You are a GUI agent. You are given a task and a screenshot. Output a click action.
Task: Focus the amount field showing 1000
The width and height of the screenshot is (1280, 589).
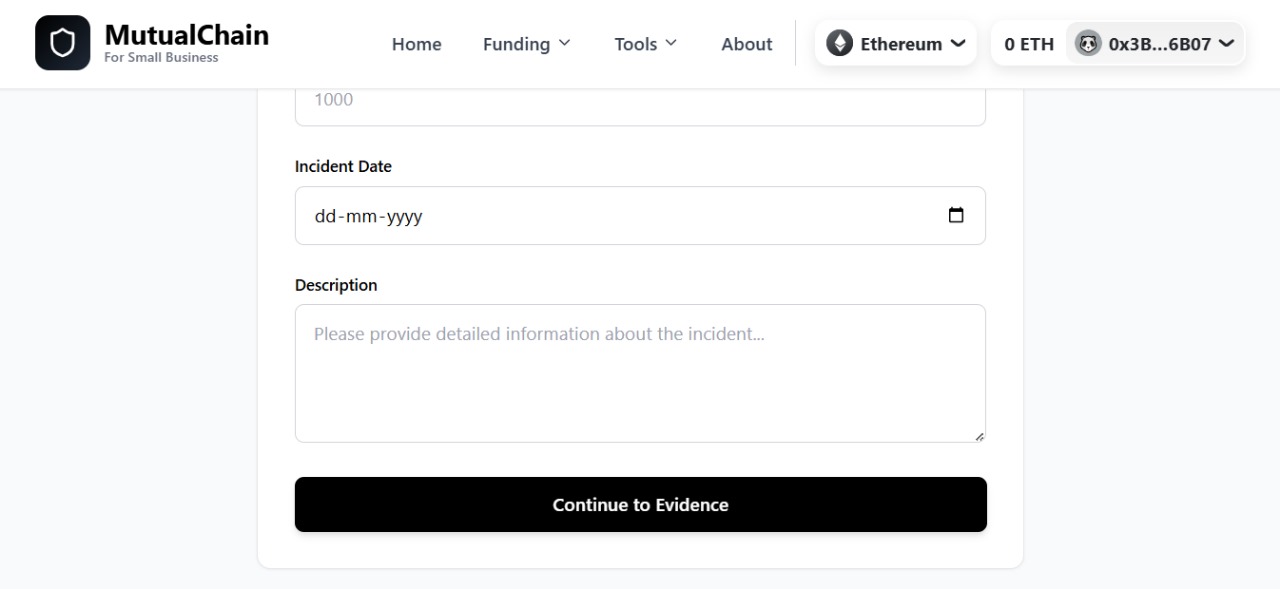click(640, 100)
